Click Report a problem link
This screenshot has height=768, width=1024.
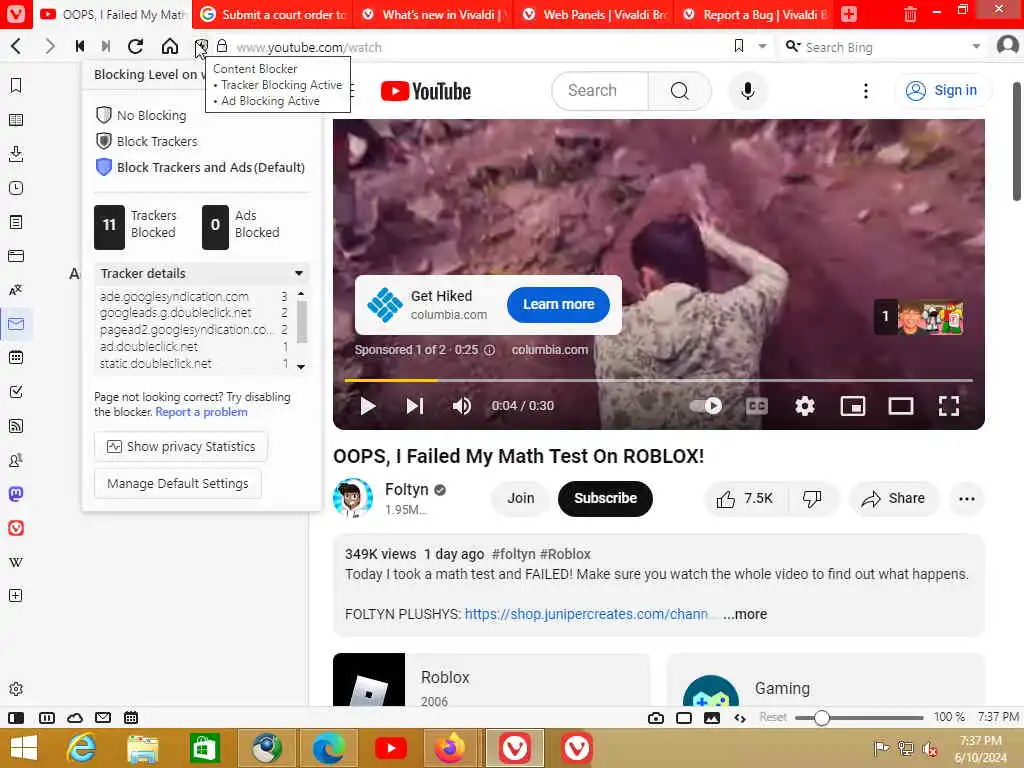click(201, 412)
